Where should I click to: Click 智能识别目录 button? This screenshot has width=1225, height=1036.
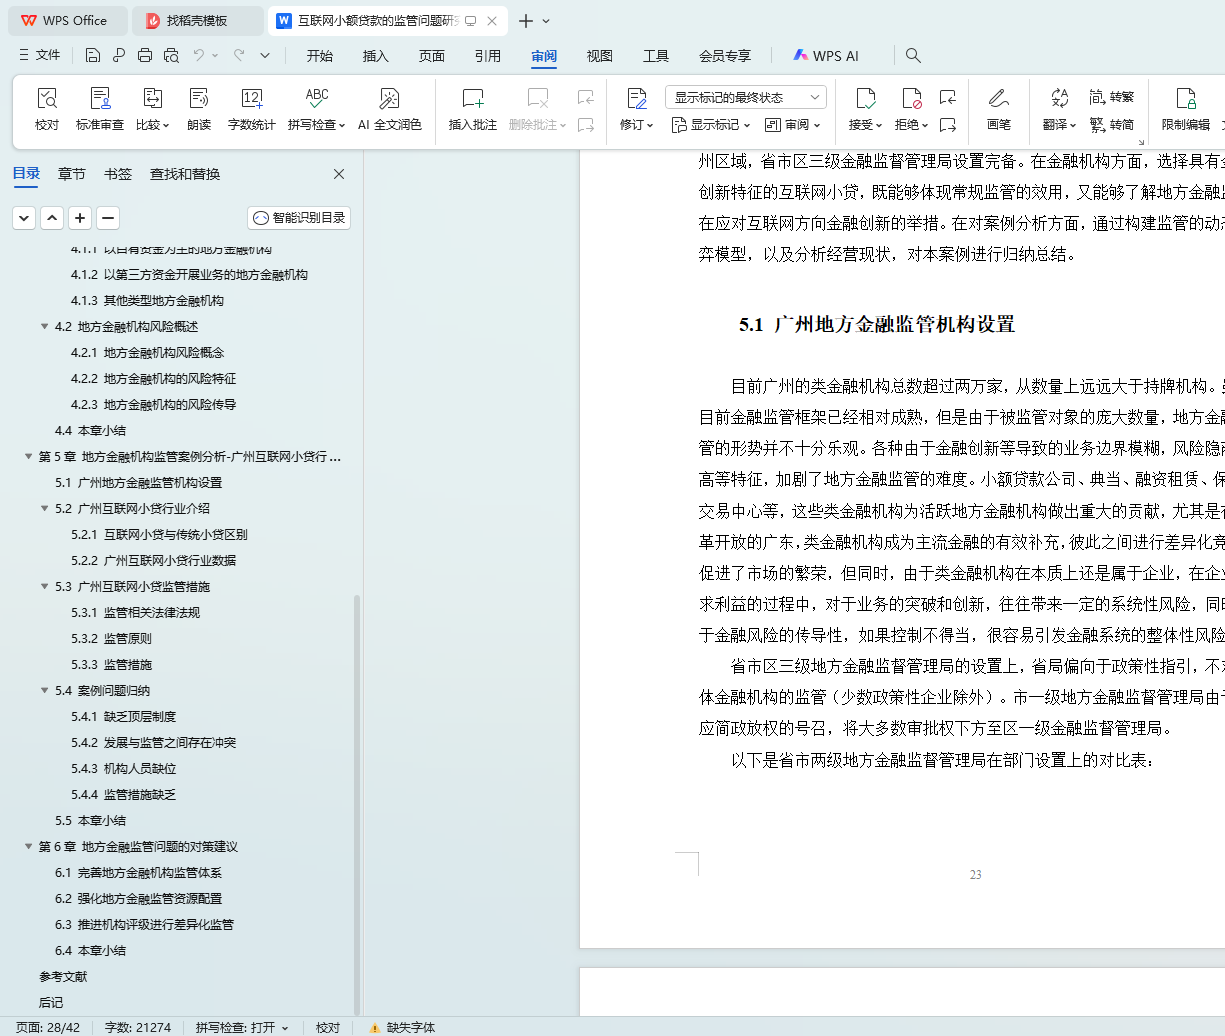point(299,217)
